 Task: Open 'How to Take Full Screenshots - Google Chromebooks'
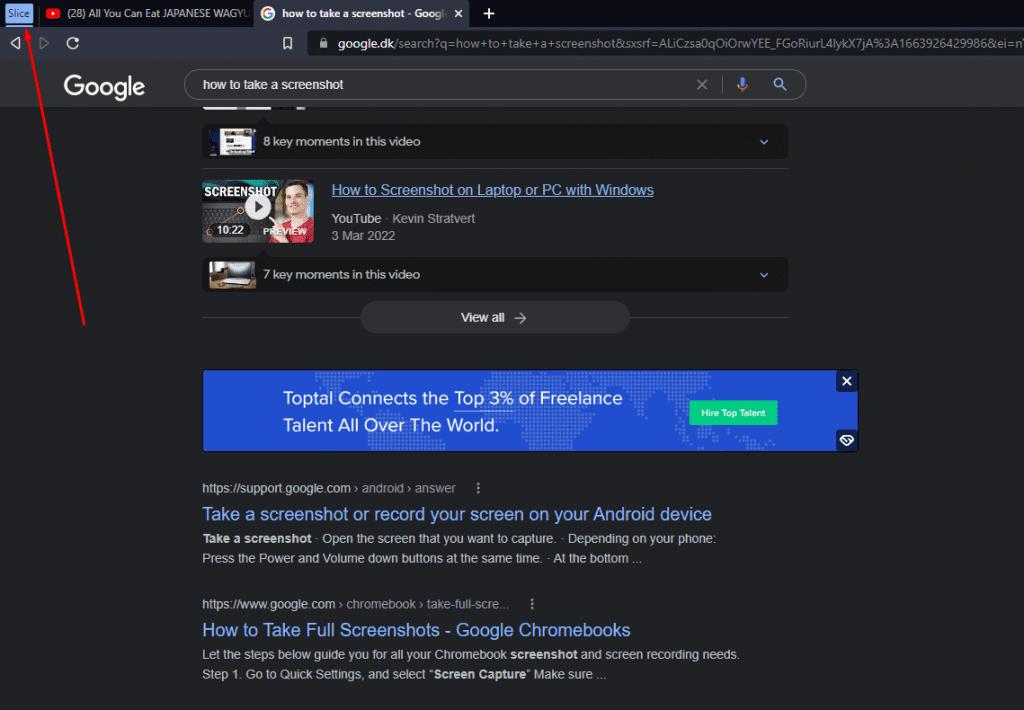416,630
